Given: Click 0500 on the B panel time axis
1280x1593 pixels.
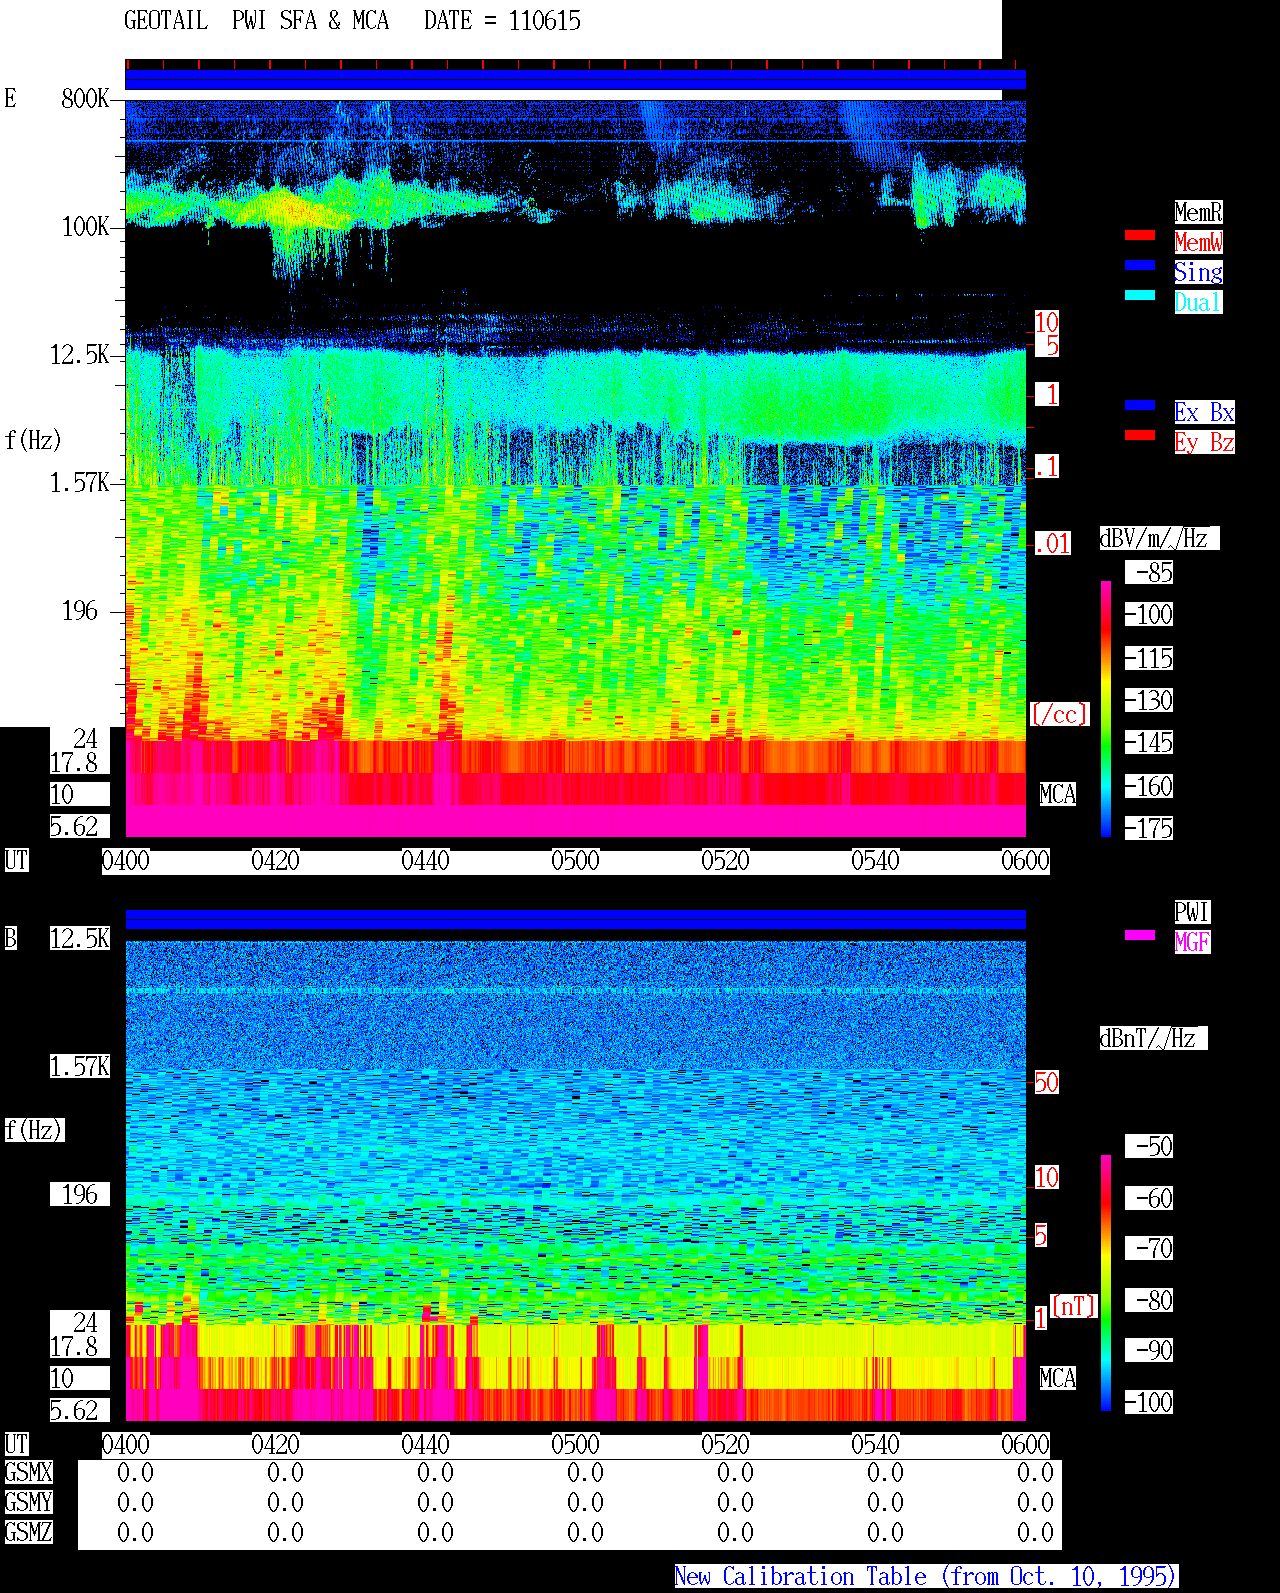Looking at the screenshot, I should (576, 1444).
